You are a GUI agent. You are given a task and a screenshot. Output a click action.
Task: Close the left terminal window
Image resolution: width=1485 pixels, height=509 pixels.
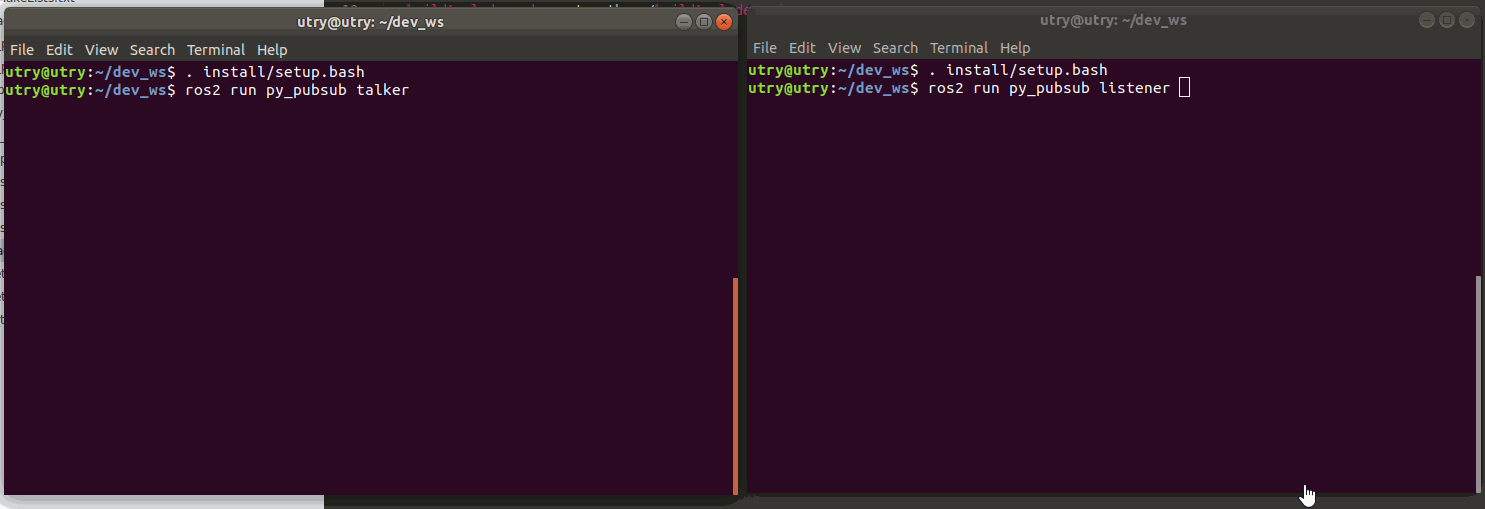coord(724,22)
